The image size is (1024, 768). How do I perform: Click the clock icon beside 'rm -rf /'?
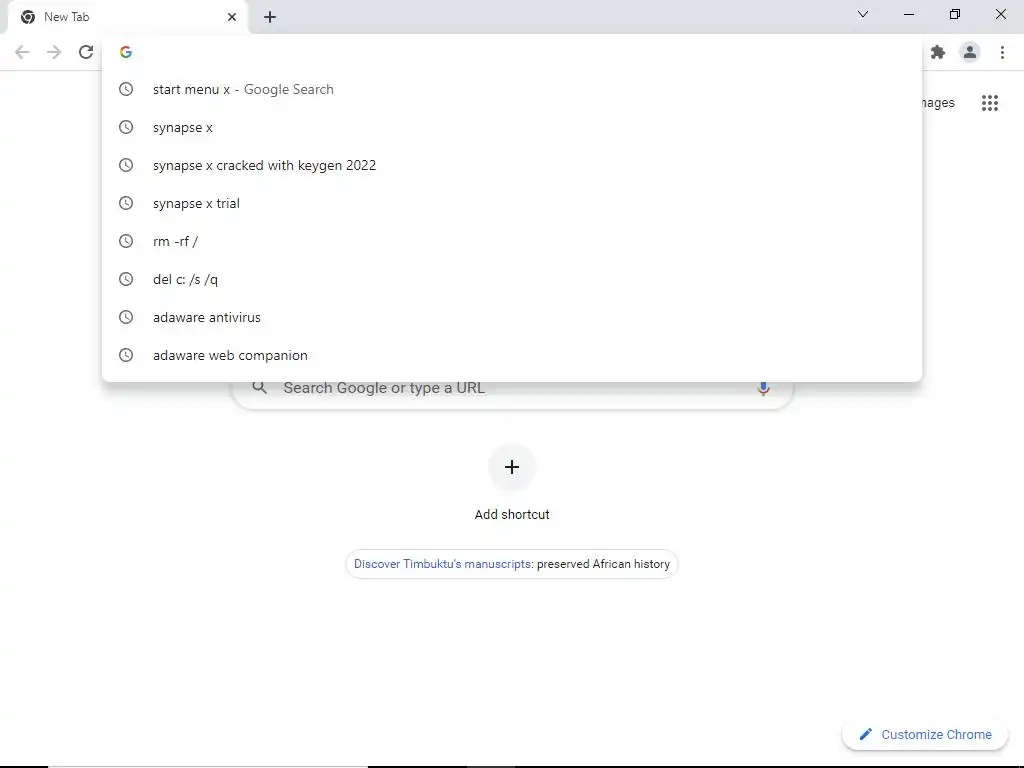pyautogui.click(x=126, y=241)
